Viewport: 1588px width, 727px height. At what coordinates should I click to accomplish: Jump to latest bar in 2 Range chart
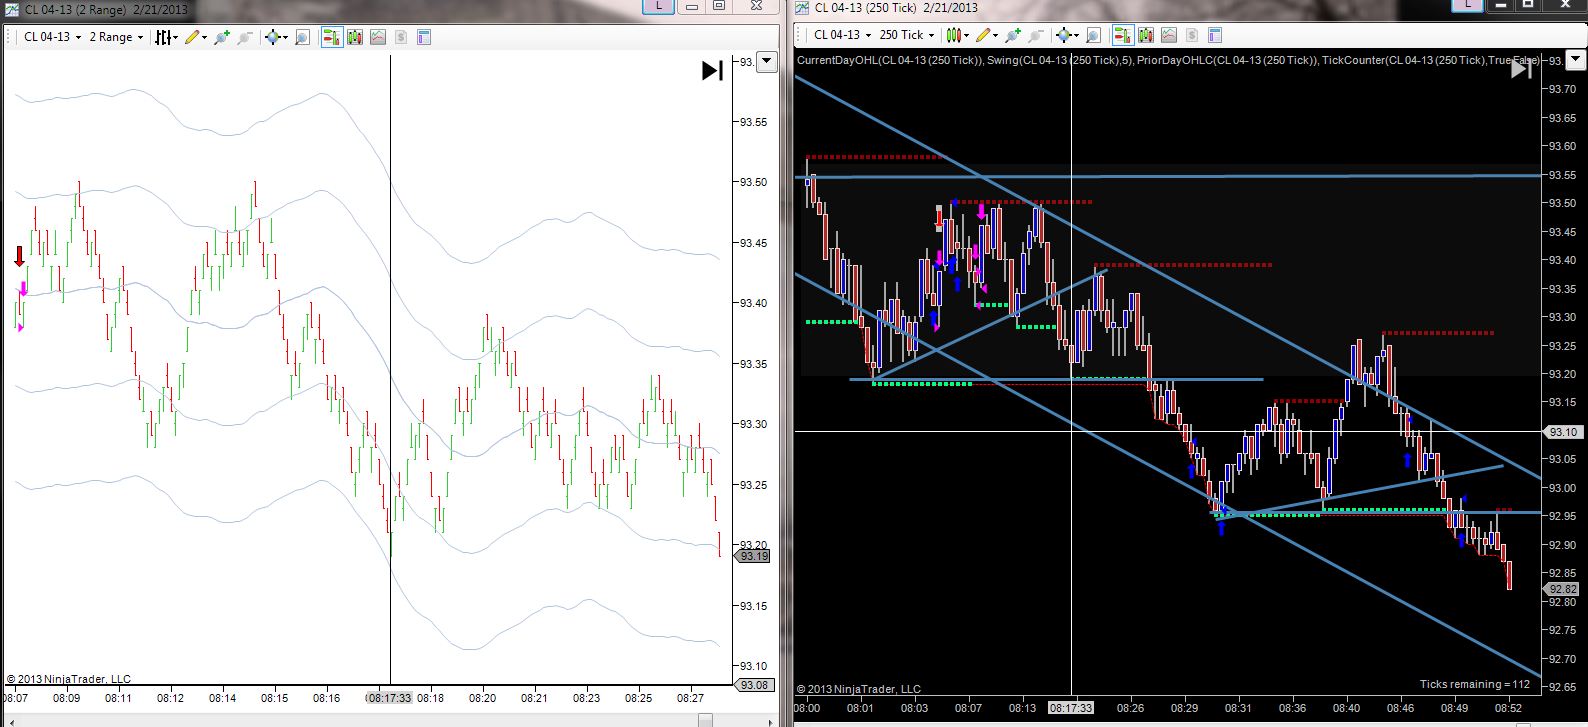click(x=712, y=70)
